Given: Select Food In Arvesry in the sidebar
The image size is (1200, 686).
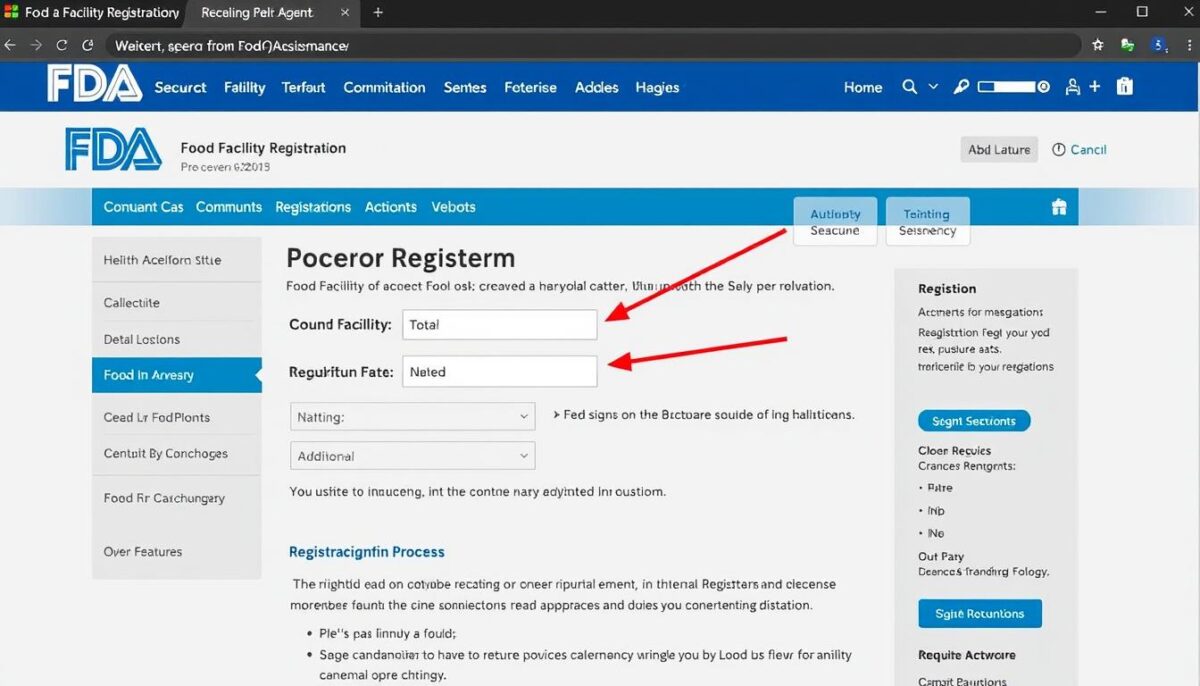Looking at the screenshot, I should point(176,375).
